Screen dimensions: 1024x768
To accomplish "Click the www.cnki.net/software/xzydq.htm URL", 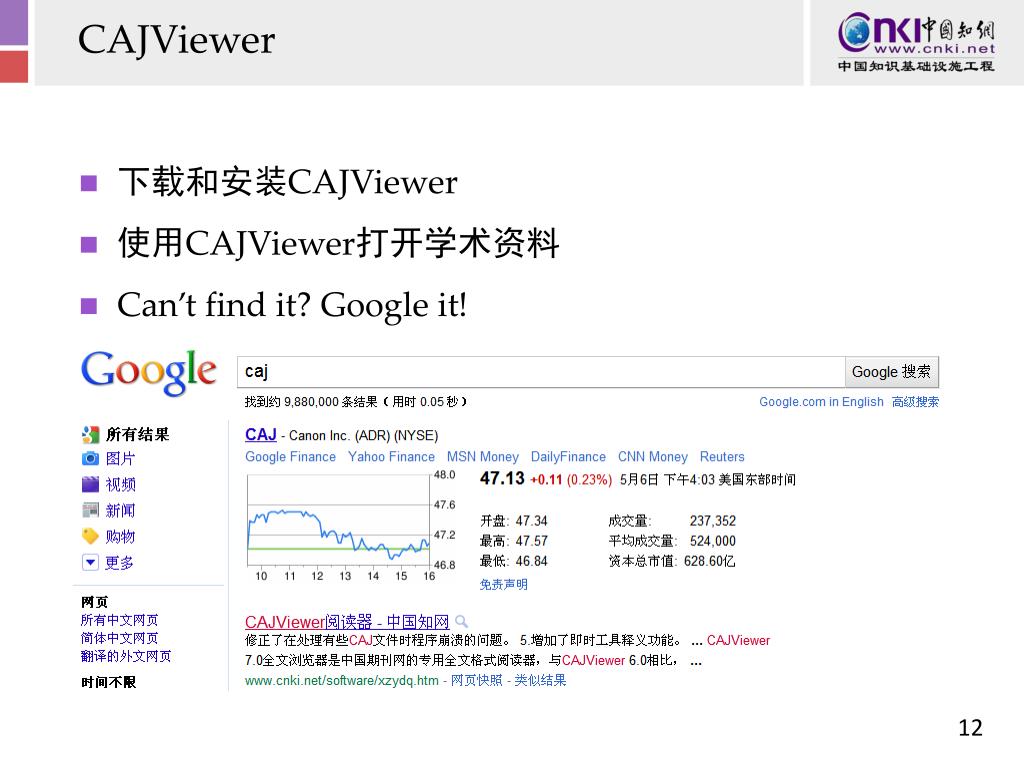I will [x=342, y=680].
